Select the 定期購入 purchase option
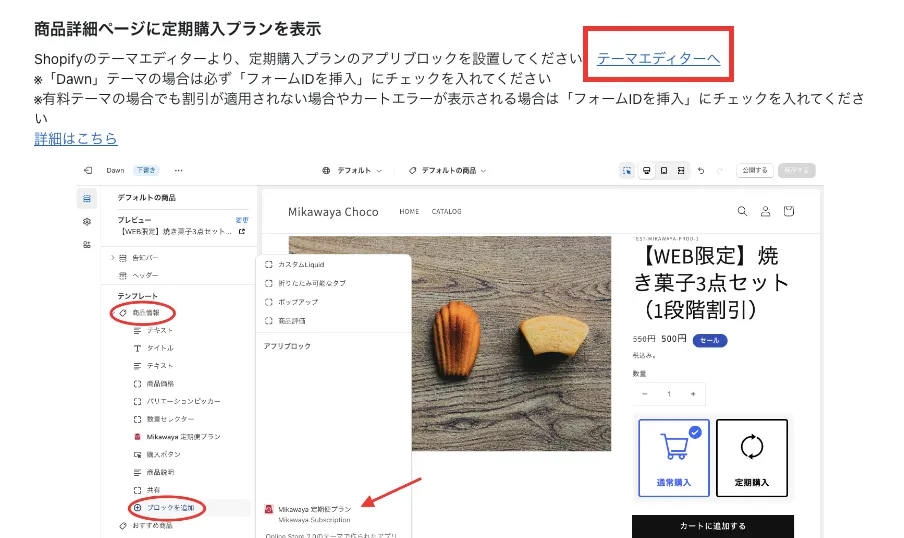The image size is (904, 538). coord(752,458)
